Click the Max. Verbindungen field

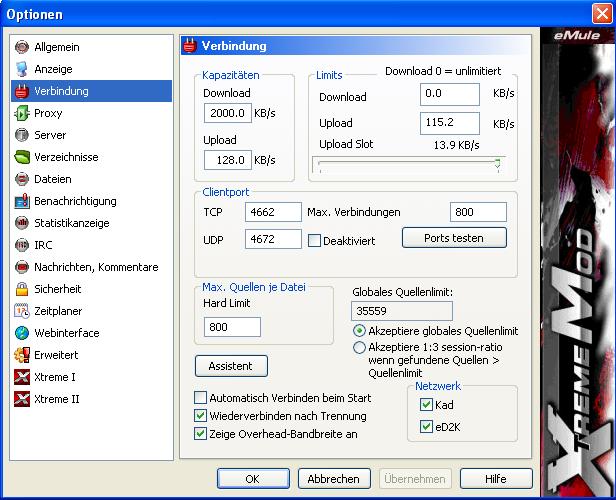(478, 212)
